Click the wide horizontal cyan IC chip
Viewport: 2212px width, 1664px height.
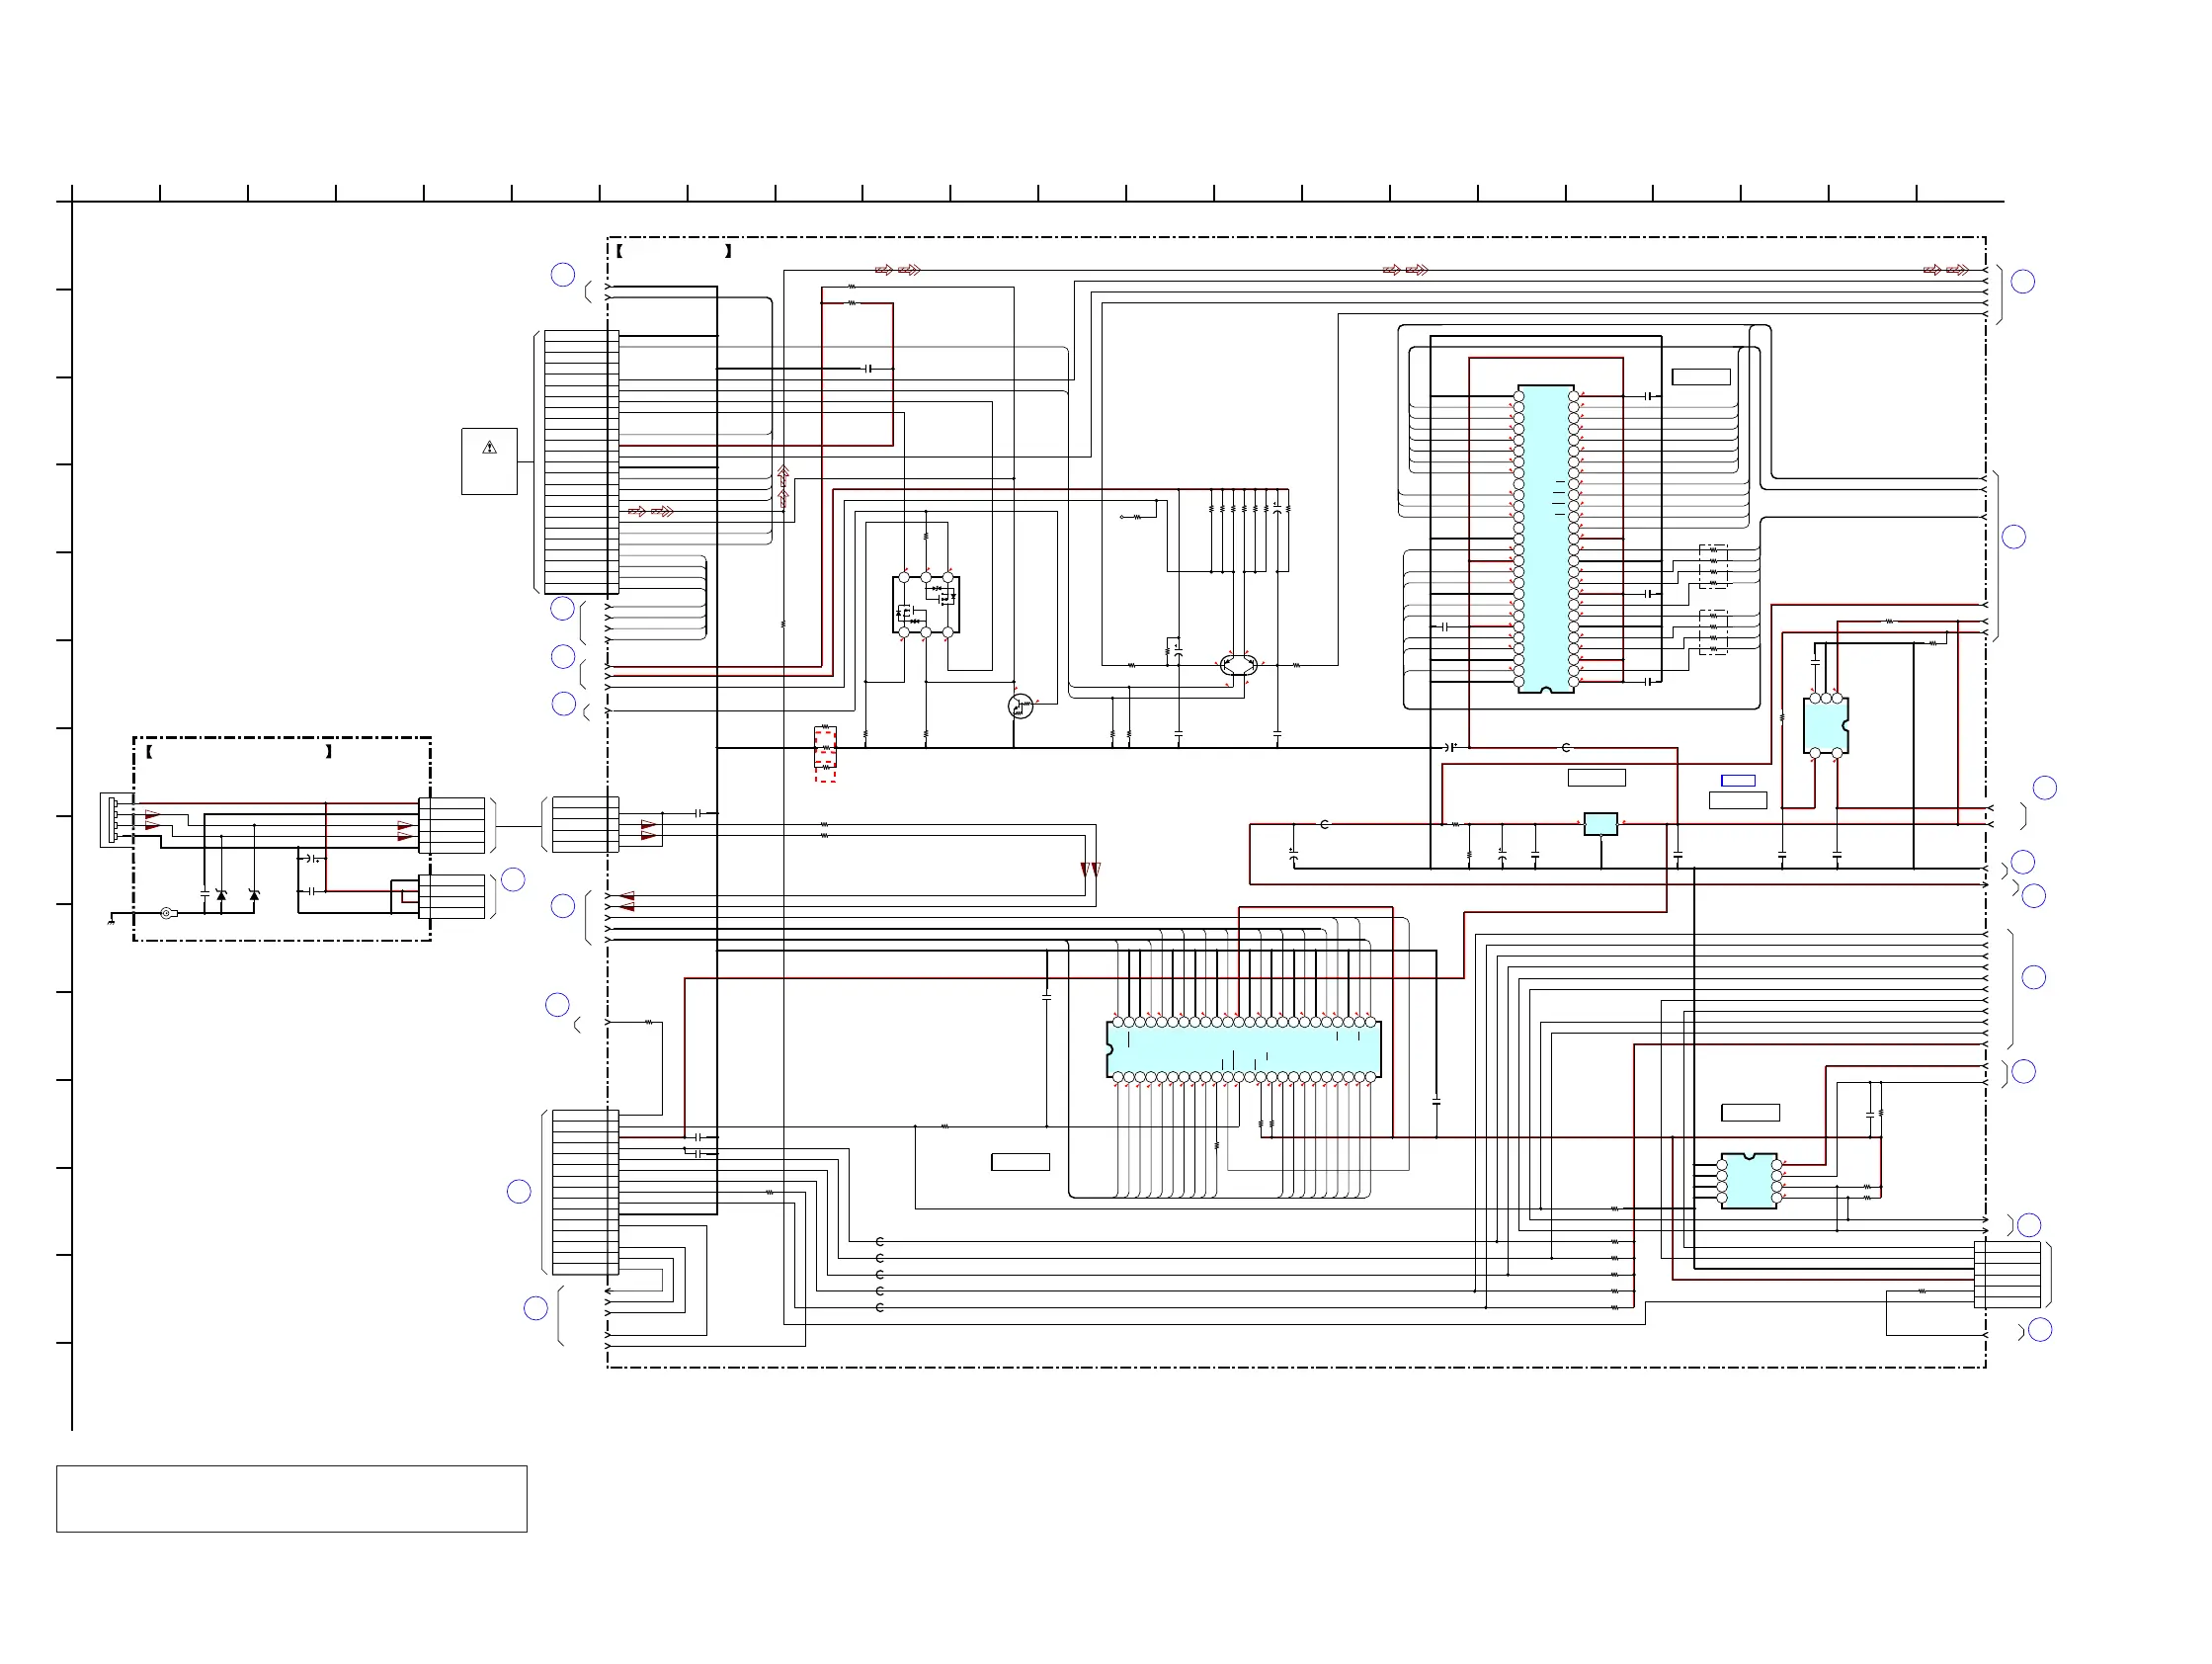pos(1243,1050)
